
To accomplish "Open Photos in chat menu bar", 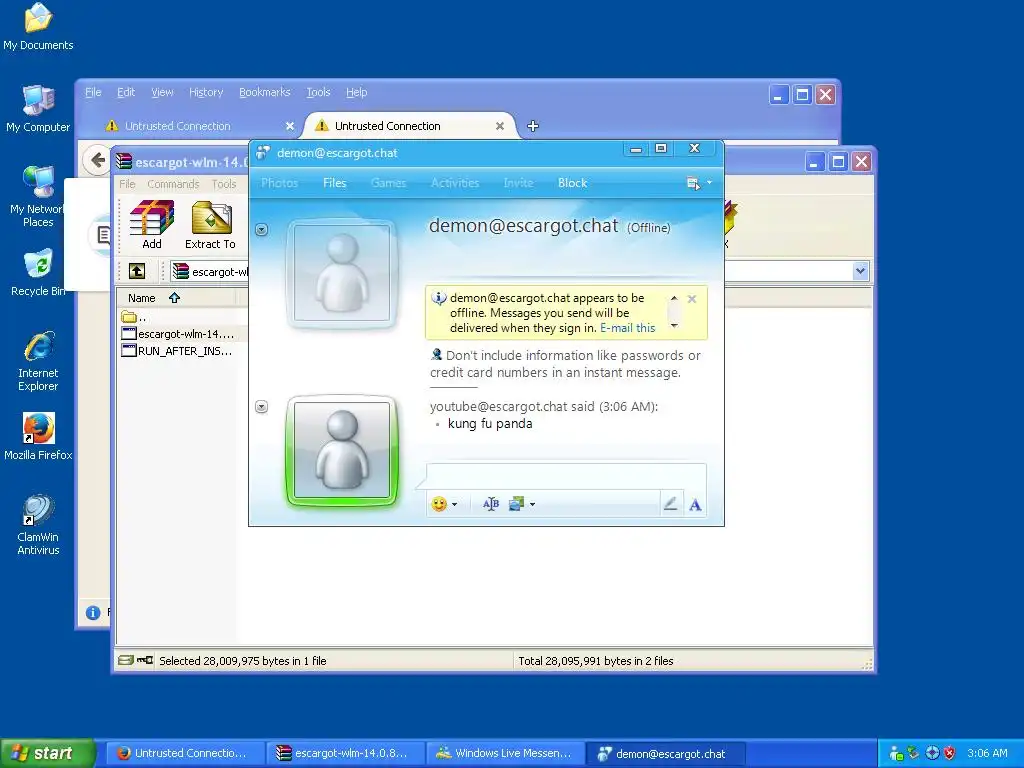I will [x=280, y=183].
